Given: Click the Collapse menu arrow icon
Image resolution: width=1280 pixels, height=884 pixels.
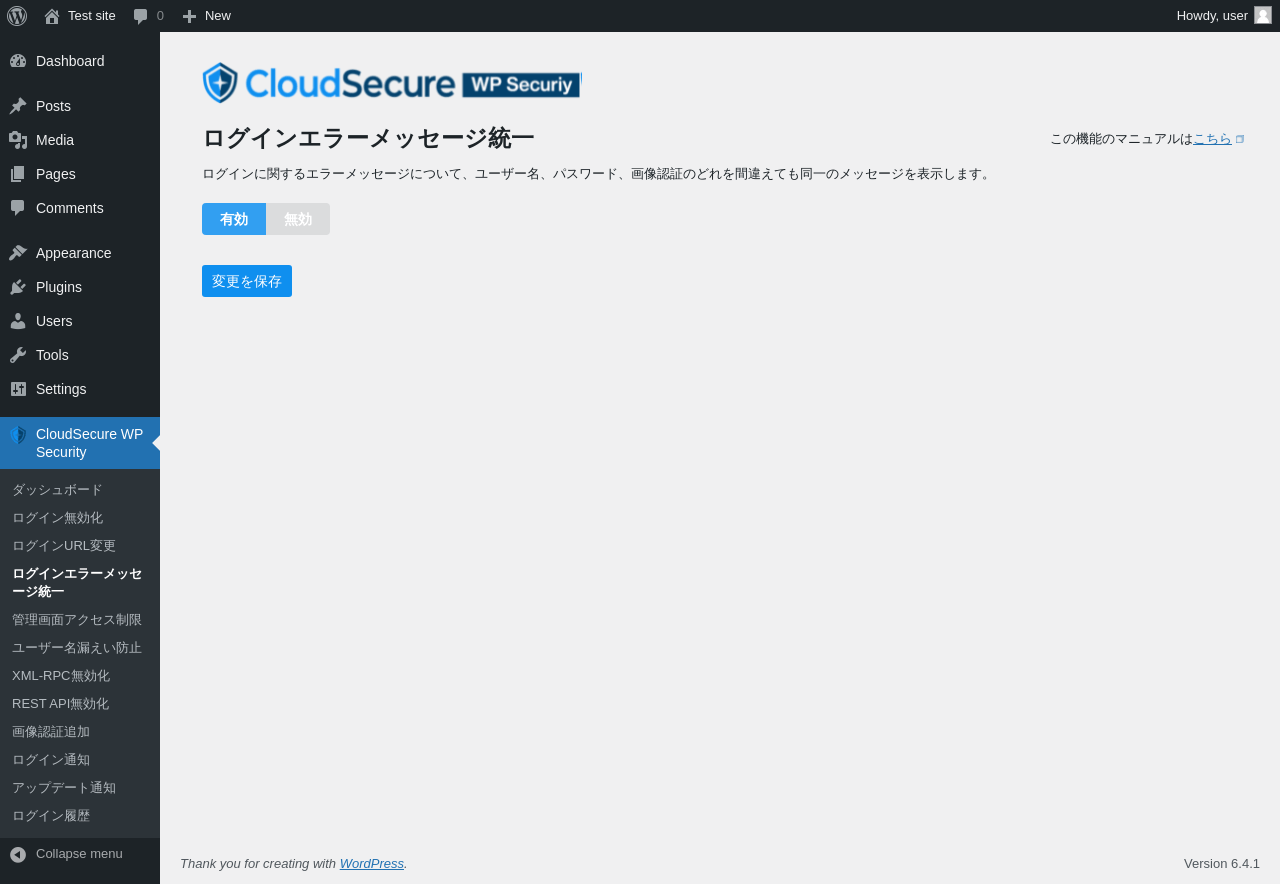Looking at the screenshot, I should coord(18,855).
